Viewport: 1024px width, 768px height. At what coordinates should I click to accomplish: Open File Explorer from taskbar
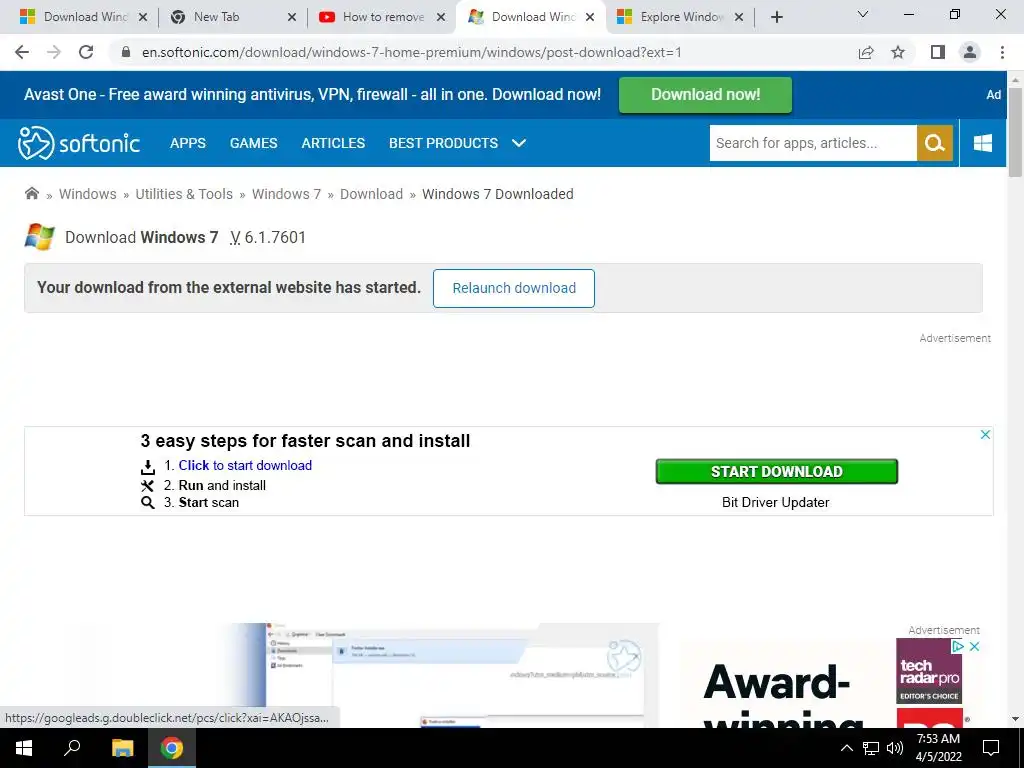click(x=122, y=748)
